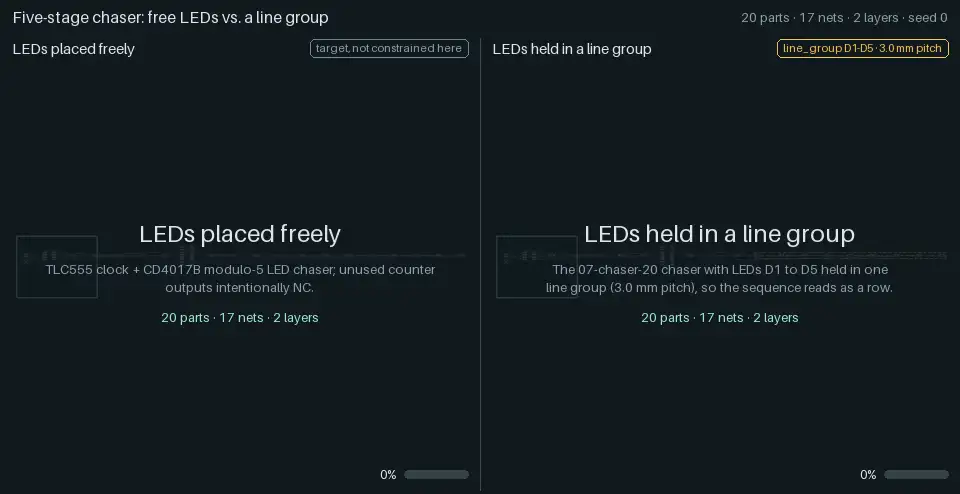Click the left panel '20 parts · 17 nets · 2 layers' line
The width and height of the screenshot is (960, 494).
click(240, 318)
